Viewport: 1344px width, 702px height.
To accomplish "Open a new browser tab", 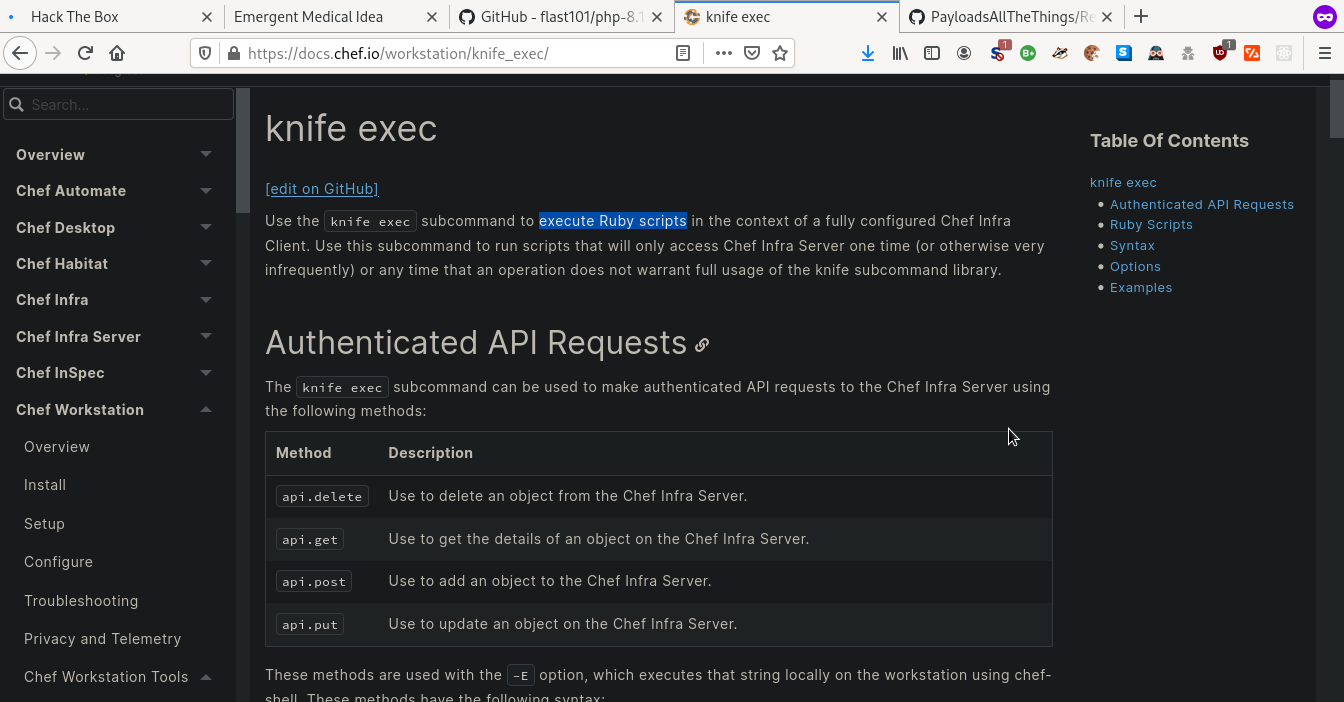I will point(1141,16).
